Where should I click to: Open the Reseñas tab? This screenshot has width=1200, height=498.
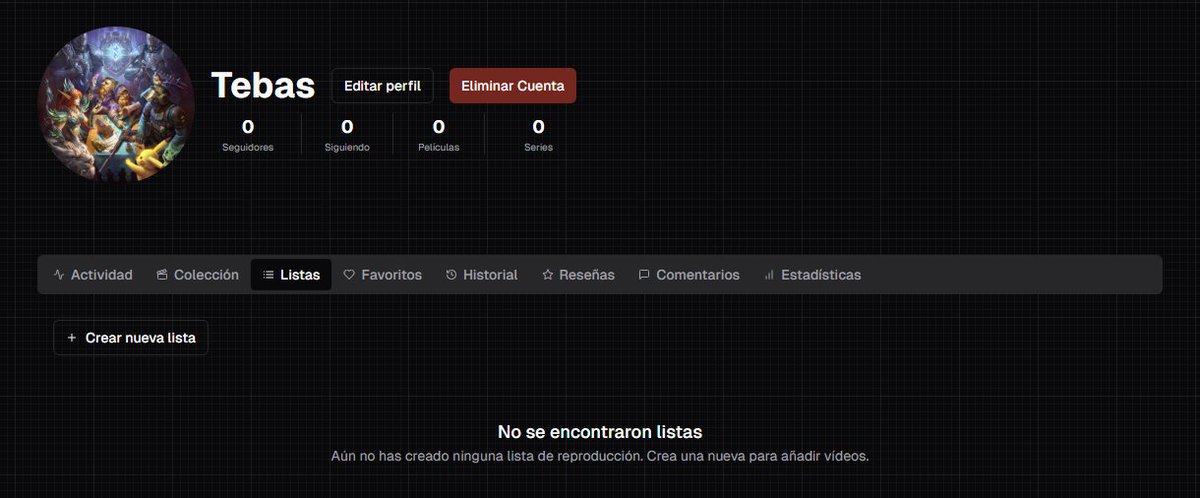tap(579, 275)
